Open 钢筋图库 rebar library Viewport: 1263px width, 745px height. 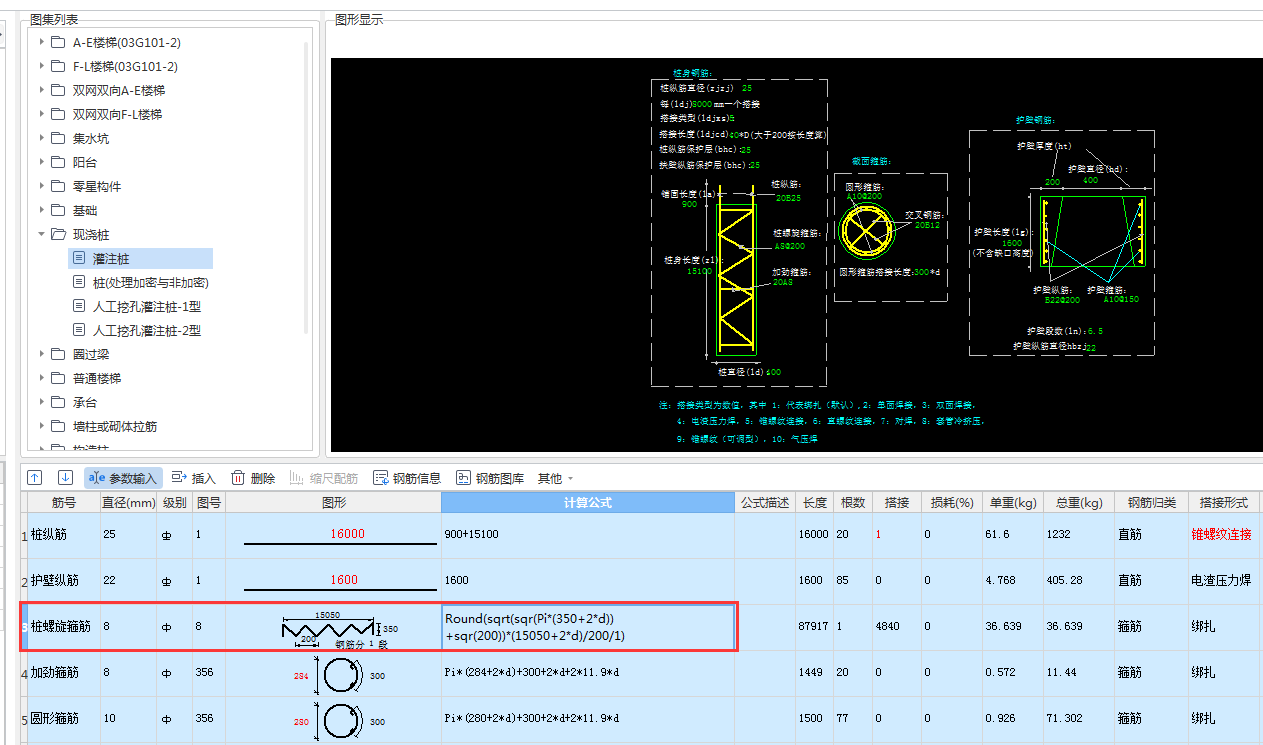point(490,478)
